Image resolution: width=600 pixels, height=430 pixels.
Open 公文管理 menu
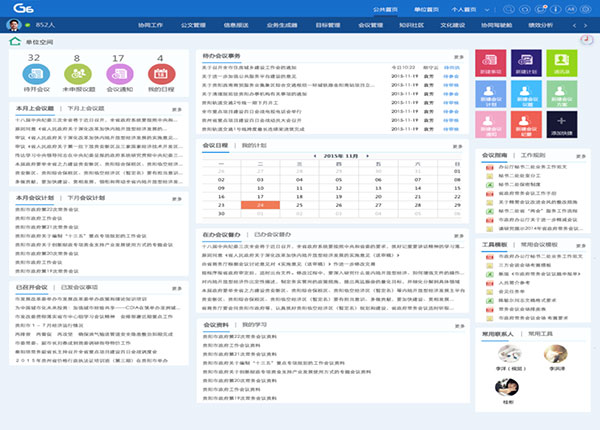193,25
